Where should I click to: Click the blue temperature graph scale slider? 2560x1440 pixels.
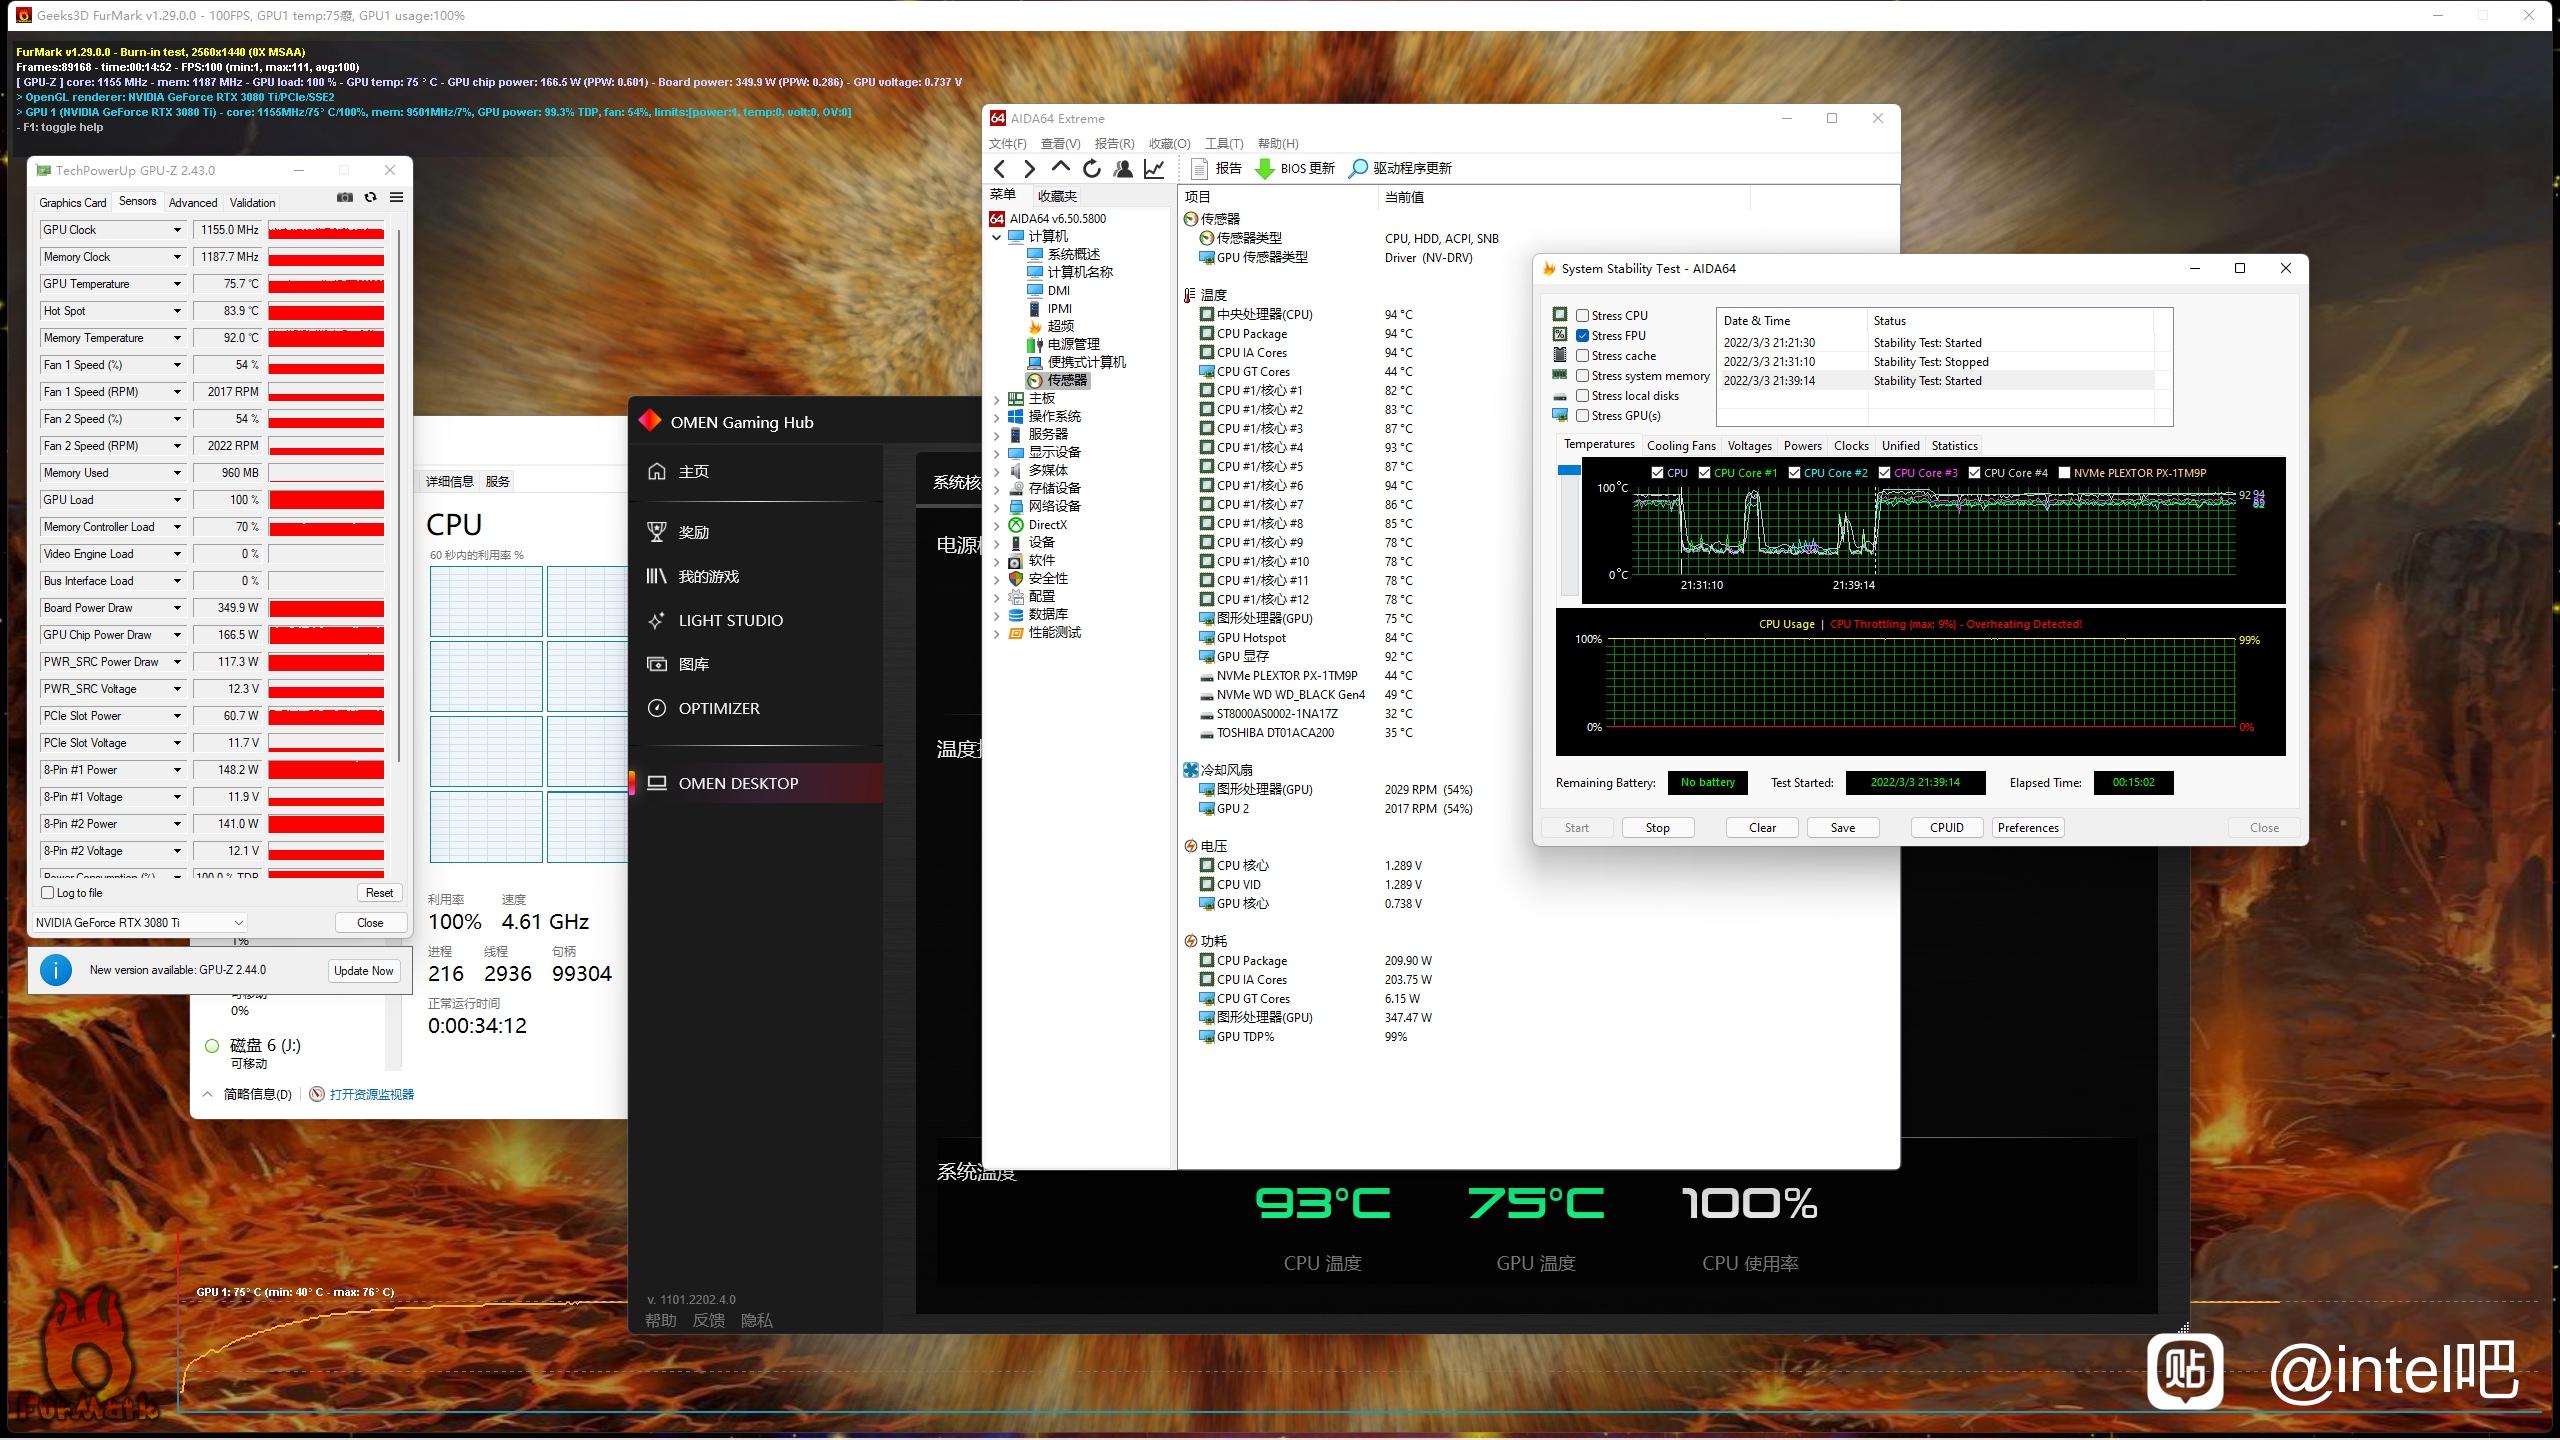pos(1569,470)
